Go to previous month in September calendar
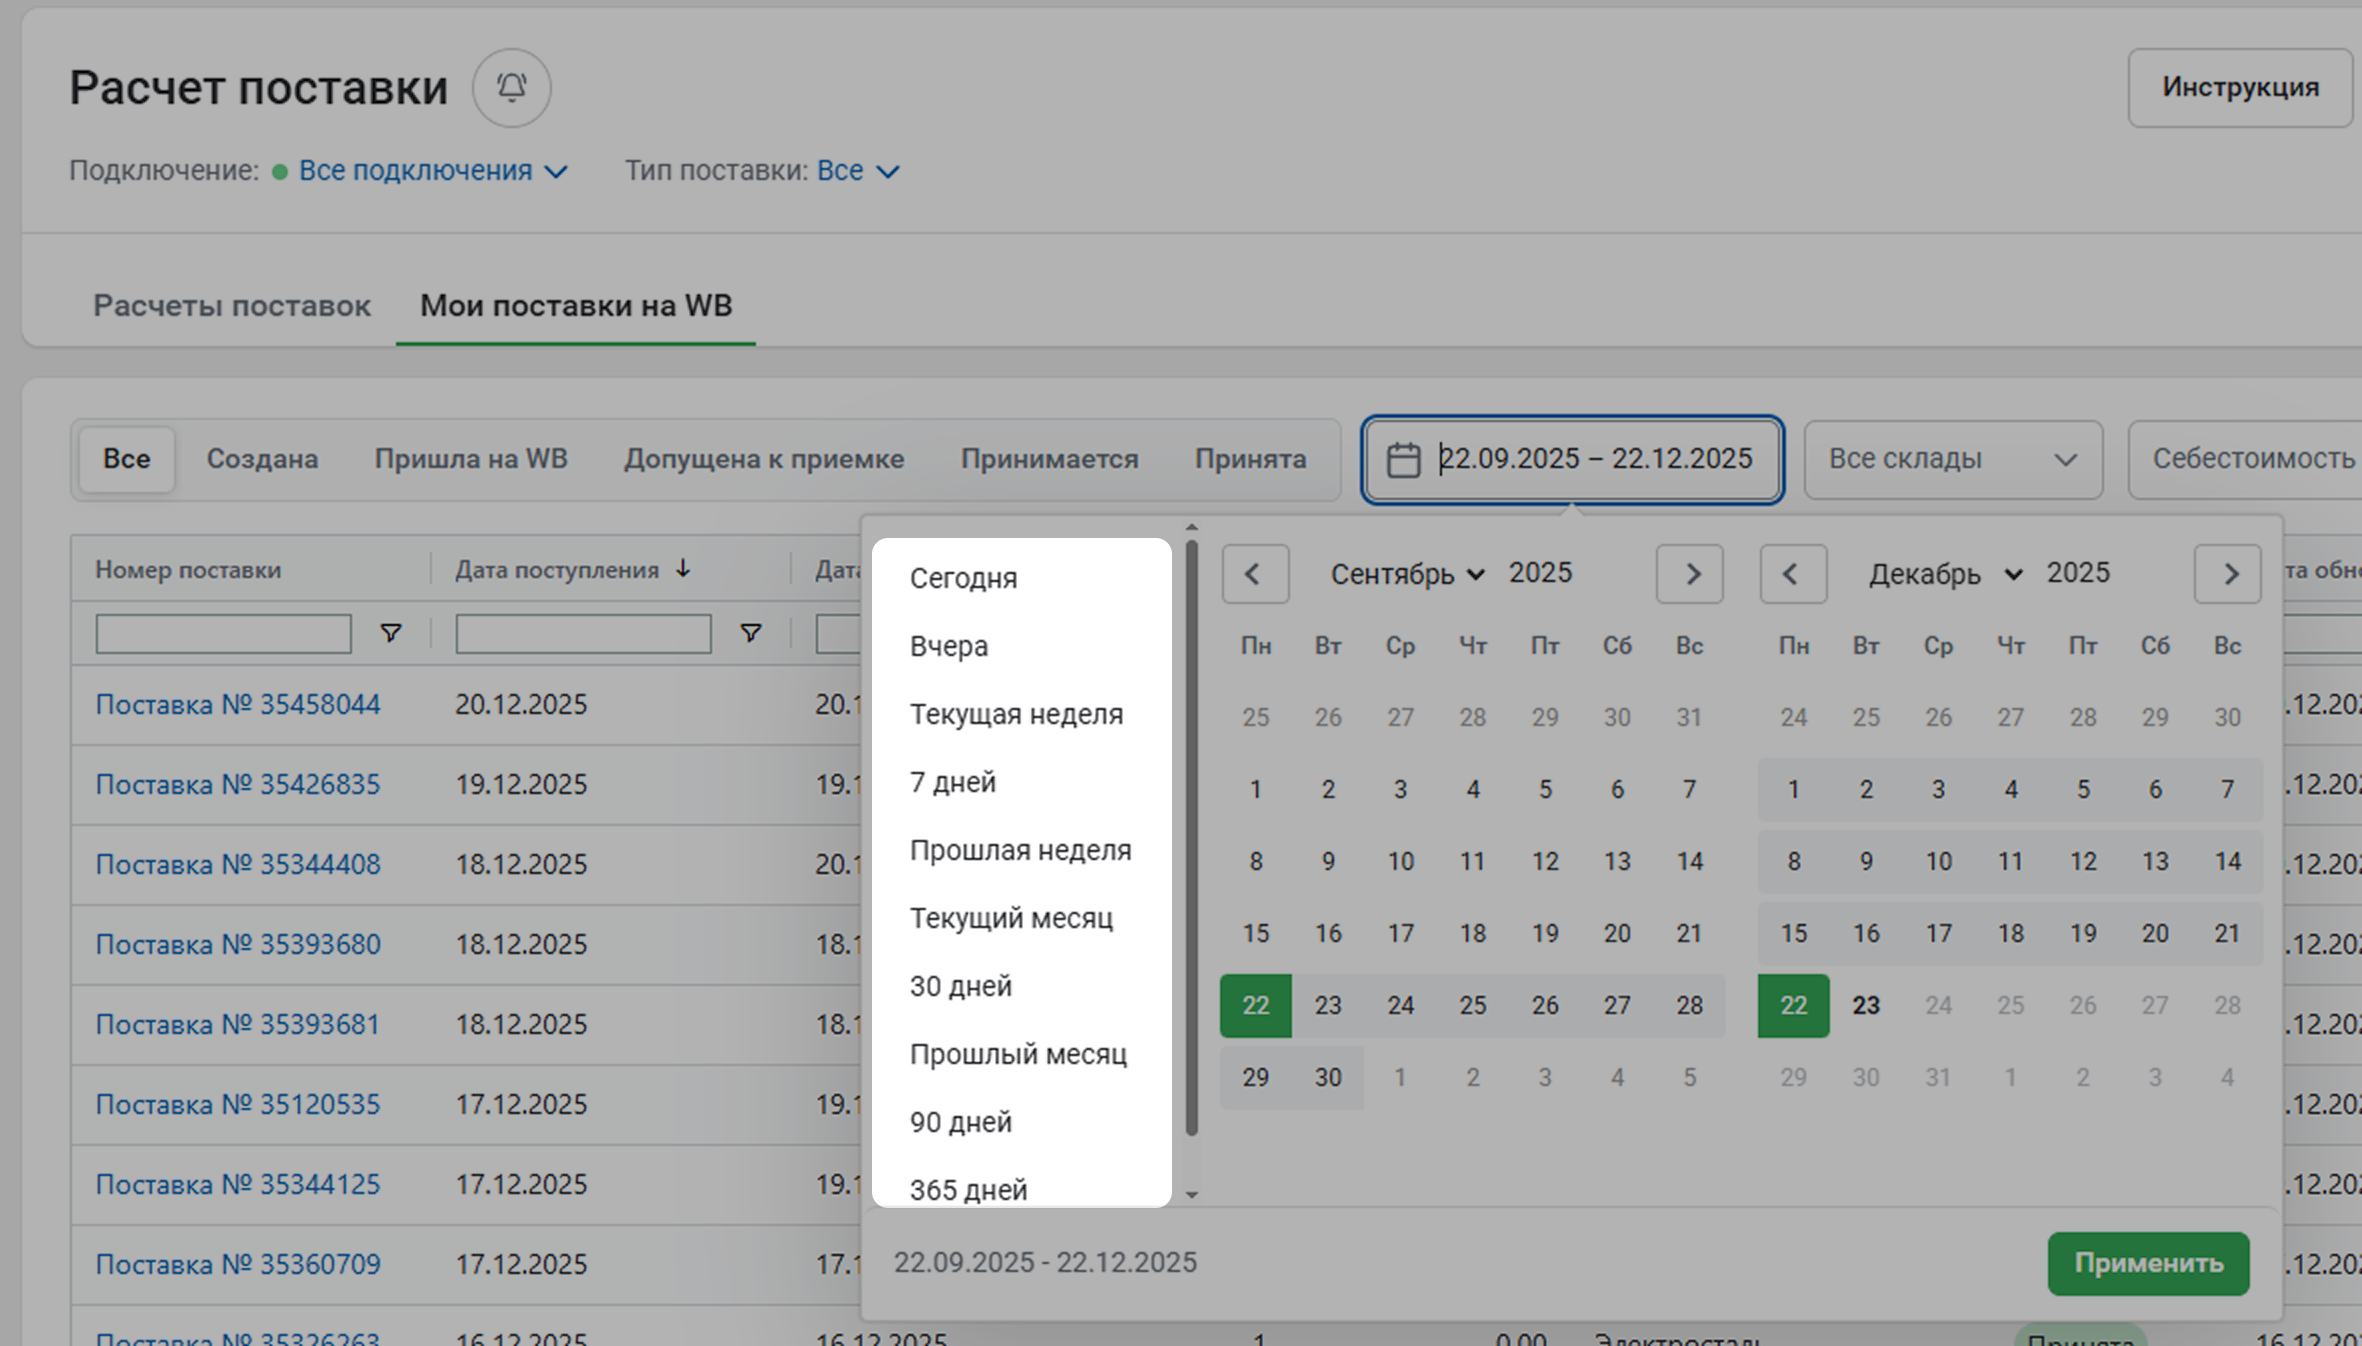The width and height of the screenshot is (2362, 1346). tap(1254, 574)
